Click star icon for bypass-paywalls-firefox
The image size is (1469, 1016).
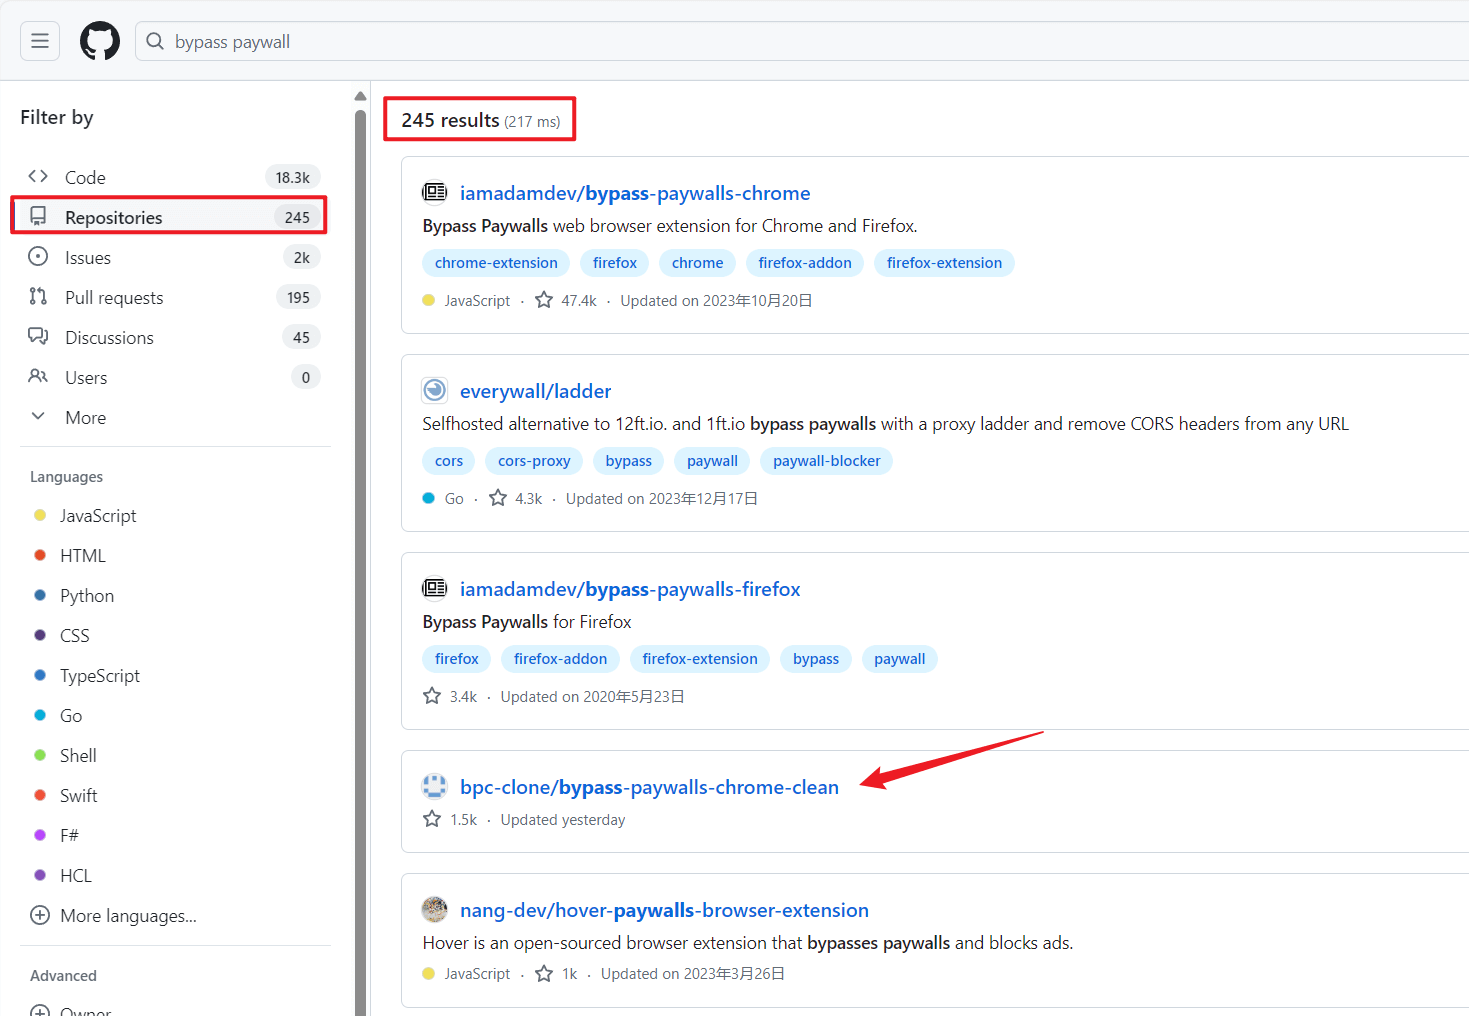click(x=432, y=696)
